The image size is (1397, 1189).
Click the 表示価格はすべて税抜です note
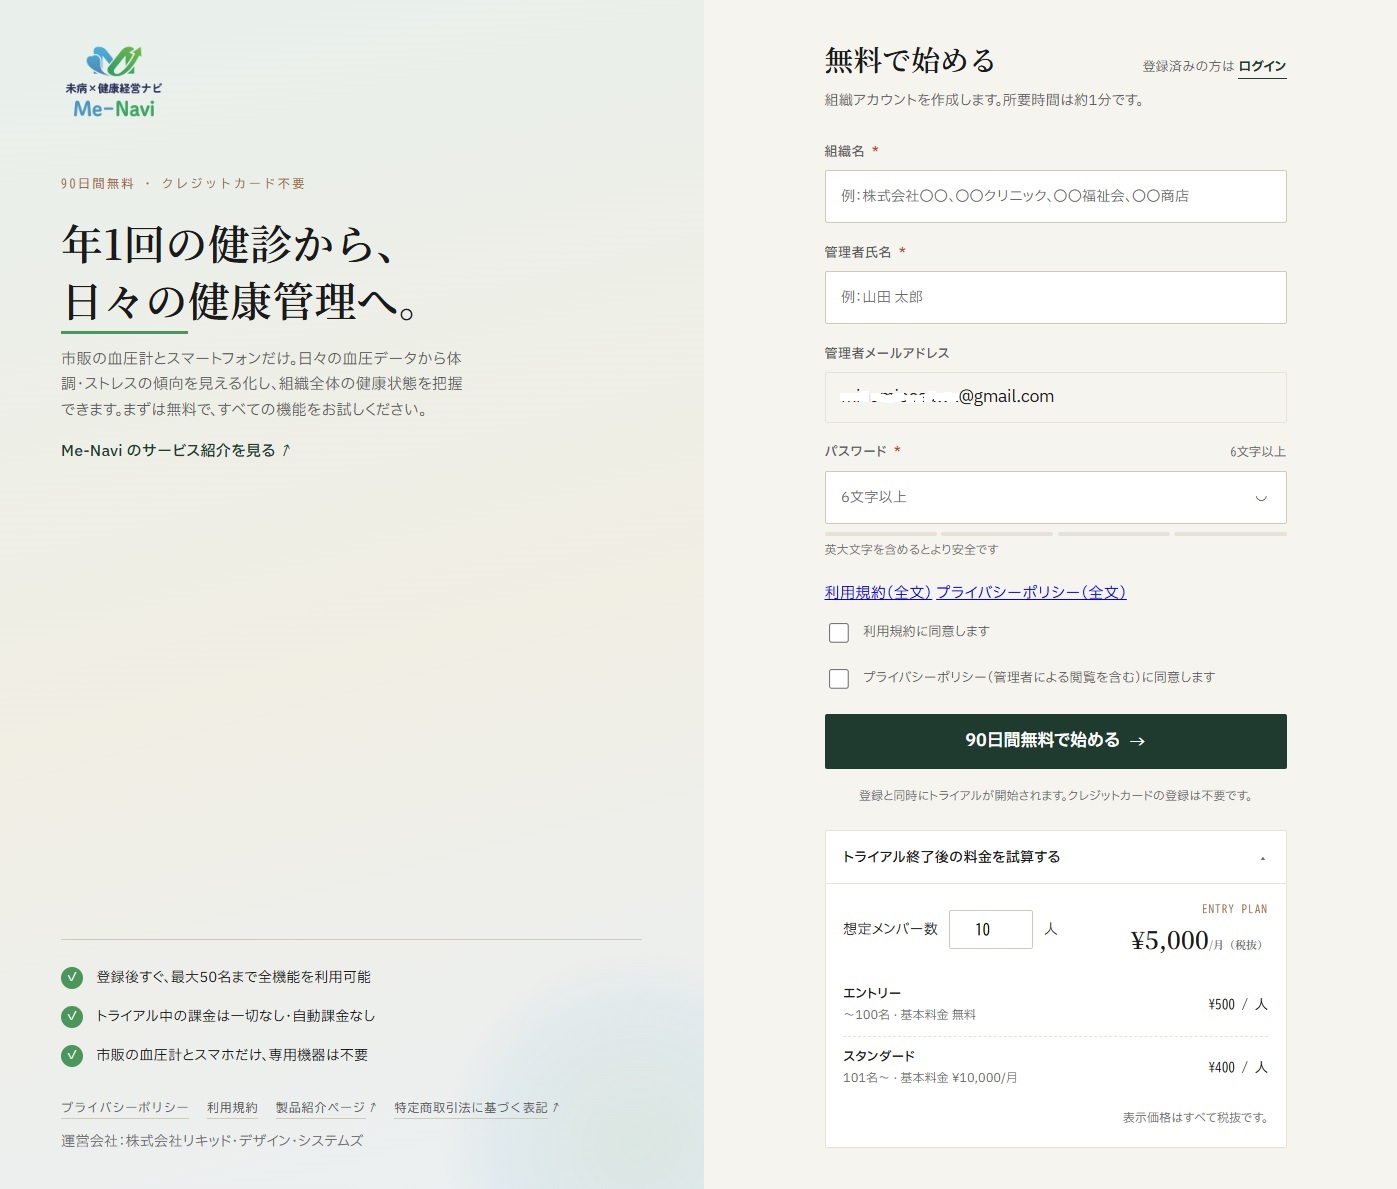pyautogui.click(x=1195, y=1117)
